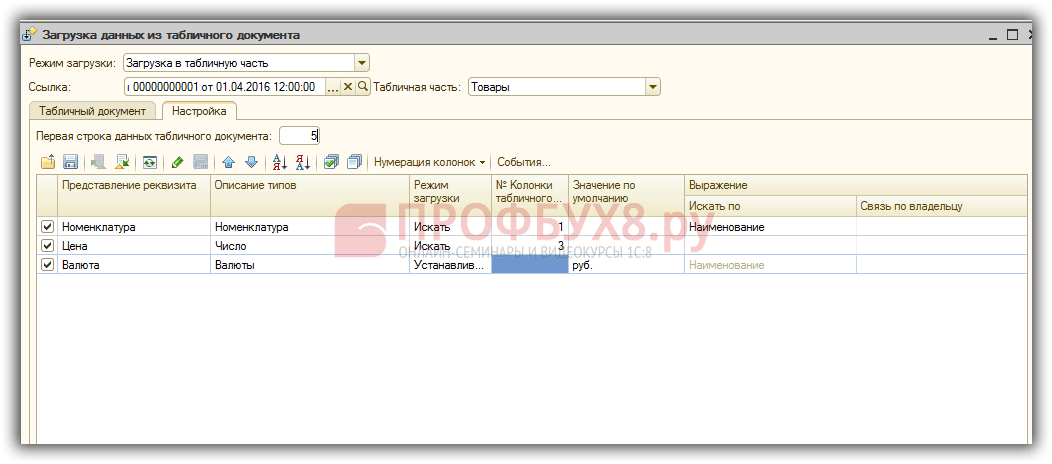Click greyed Наименование cell in Валюта row
This screenshot has width=1052, height=464.
[771, 264]
